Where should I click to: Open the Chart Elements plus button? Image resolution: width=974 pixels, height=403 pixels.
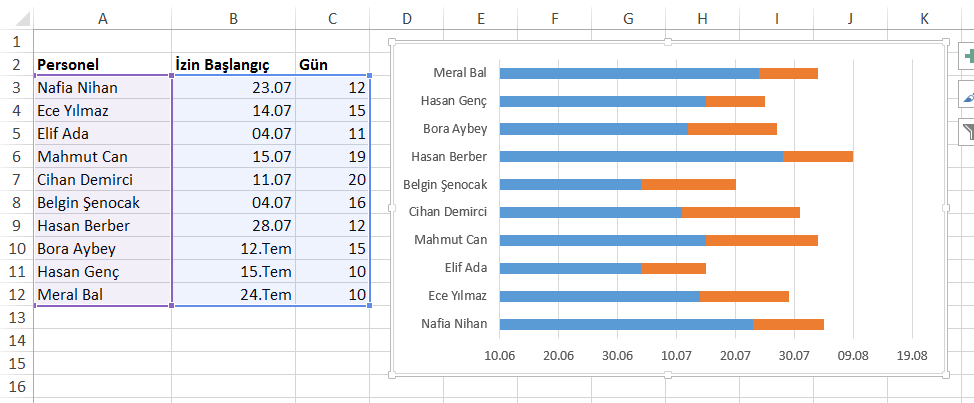[966, 58]
